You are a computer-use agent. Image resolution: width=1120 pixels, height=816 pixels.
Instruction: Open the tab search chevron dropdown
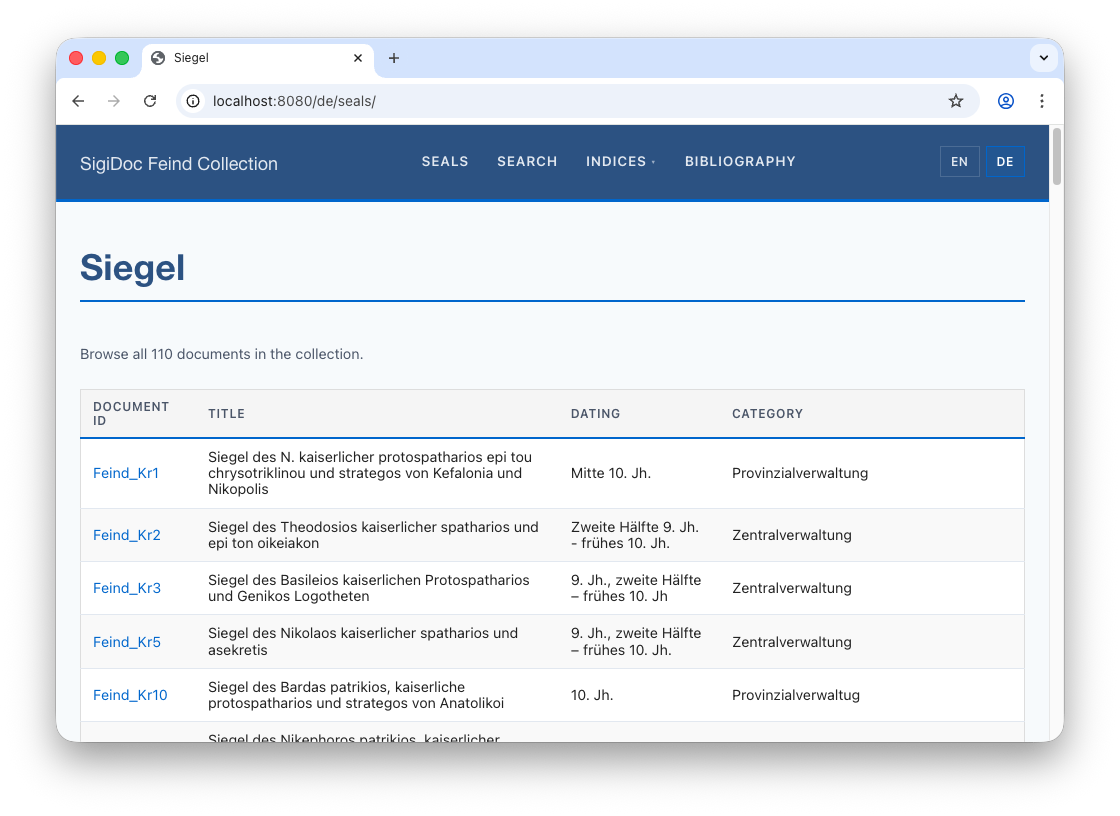pyautogui.click(x=1043, y=58)
